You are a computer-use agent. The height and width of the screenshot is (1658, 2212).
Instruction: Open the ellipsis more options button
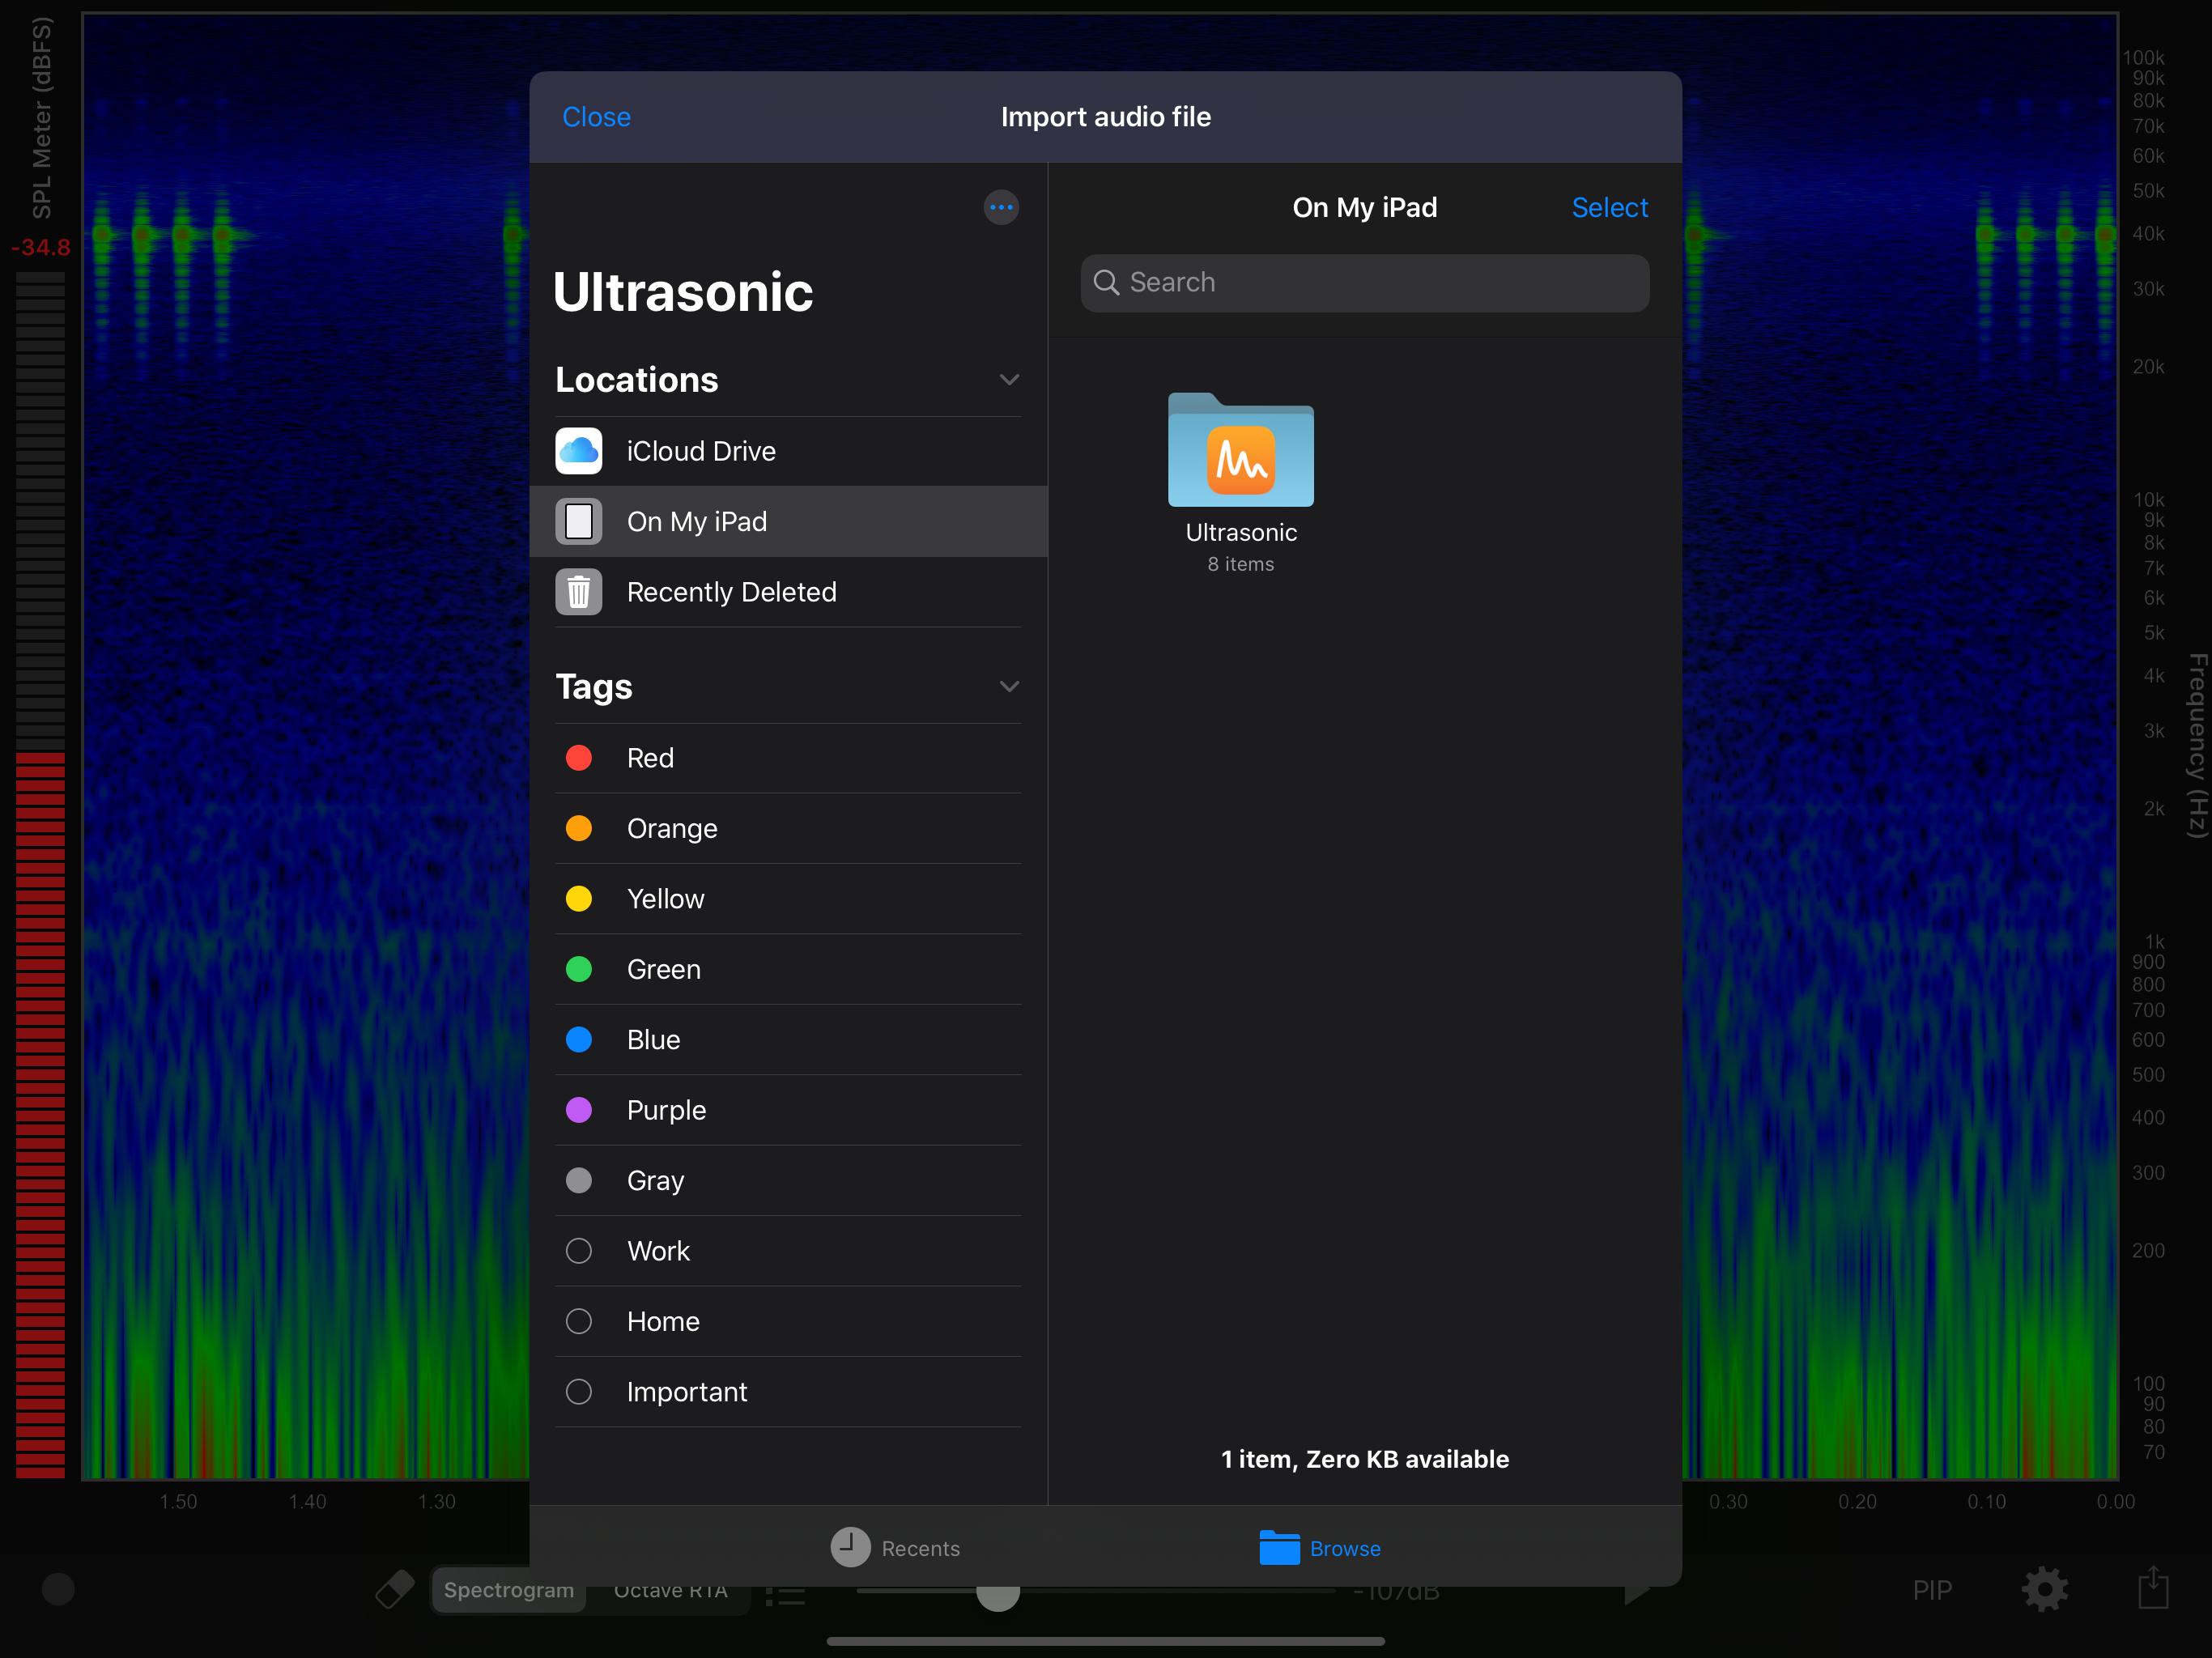[x=1001, y=208]
